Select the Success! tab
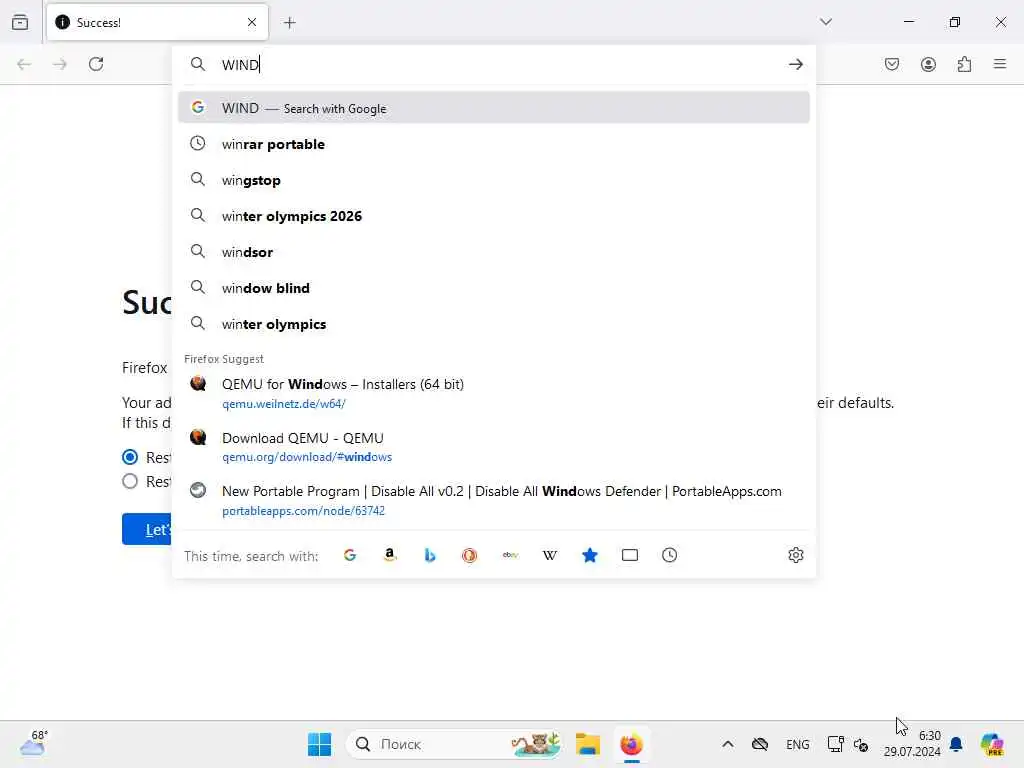Image resolution: width=1024 pixels, height=768 pixels. [x=157, y=23]
